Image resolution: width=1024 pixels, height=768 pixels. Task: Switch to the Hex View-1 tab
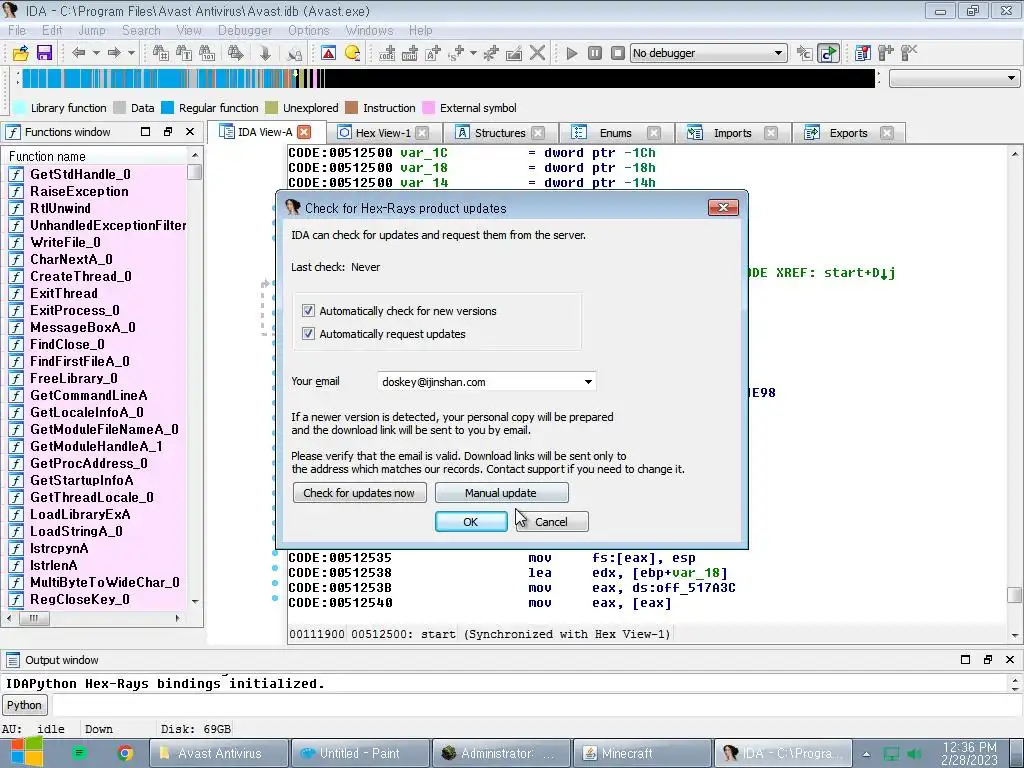(x=382, y=133)
